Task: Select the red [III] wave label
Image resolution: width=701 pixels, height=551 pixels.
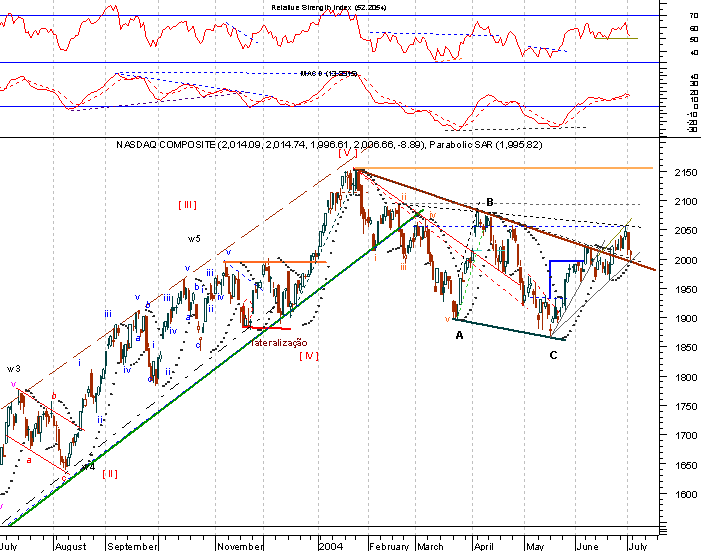Action: pos(187,205)
